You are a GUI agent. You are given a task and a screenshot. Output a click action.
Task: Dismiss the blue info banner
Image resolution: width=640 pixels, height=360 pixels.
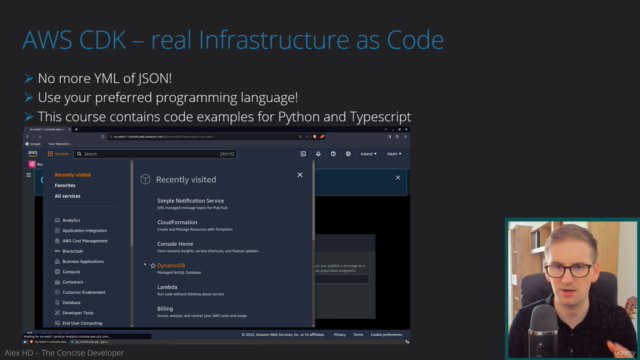pos(398,178)
